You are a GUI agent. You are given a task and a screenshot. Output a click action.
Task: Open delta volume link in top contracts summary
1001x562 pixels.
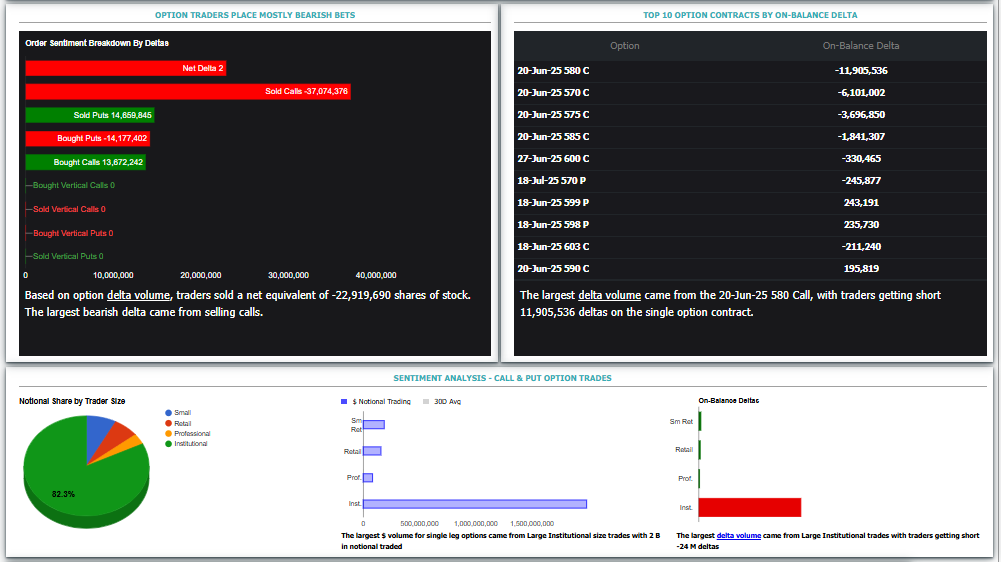coord(610,295)
